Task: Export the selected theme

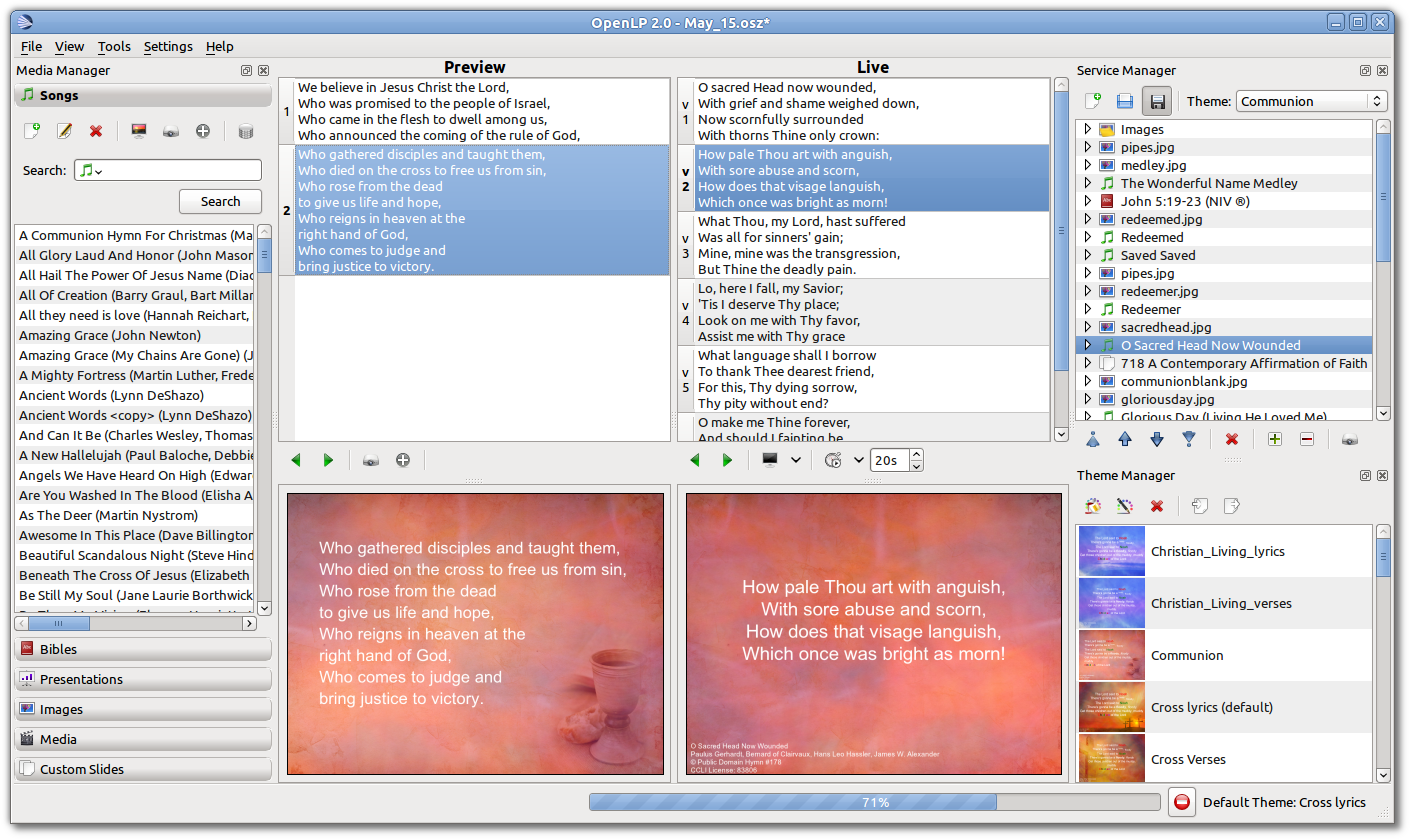Action: [x=1232, y=506]
